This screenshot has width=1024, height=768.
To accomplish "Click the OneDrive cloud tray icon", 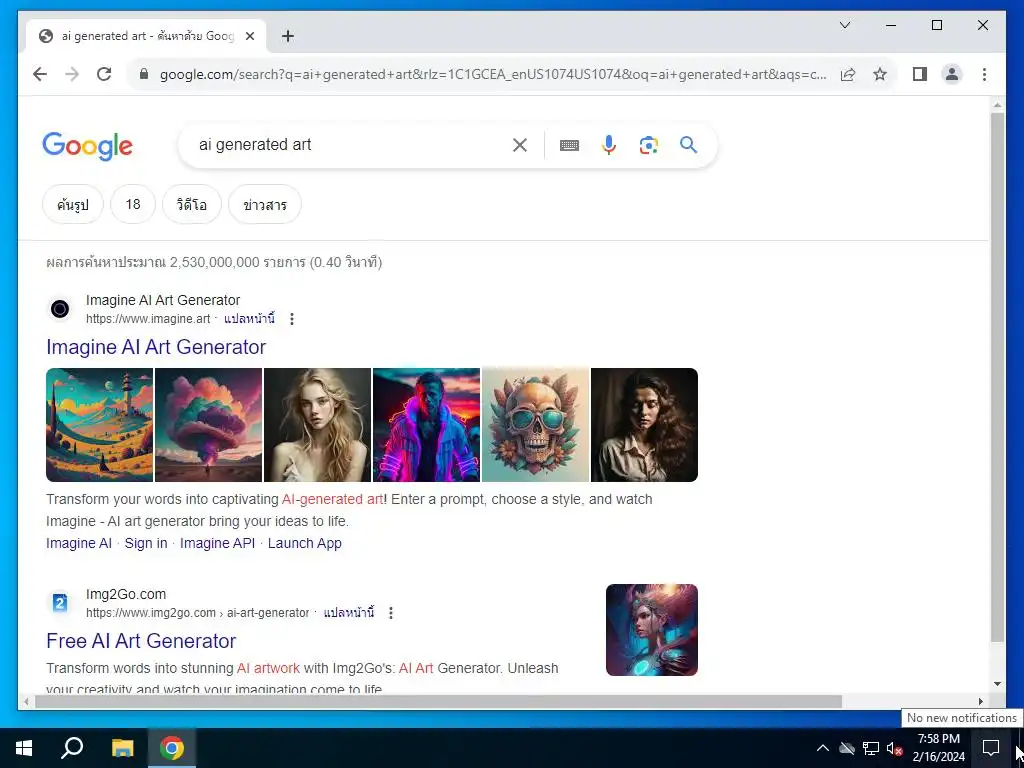I will click(847, 748).
